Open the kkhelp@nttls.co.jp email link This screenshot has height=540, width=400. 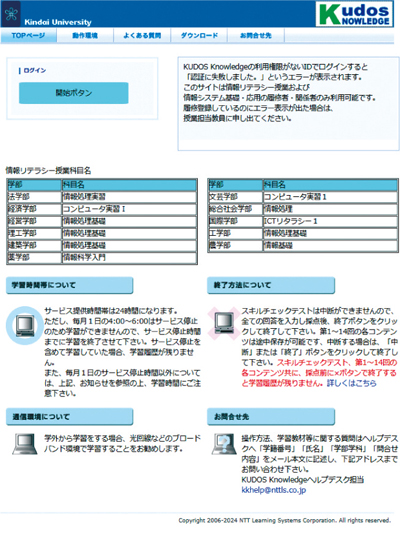pos(274,490)
